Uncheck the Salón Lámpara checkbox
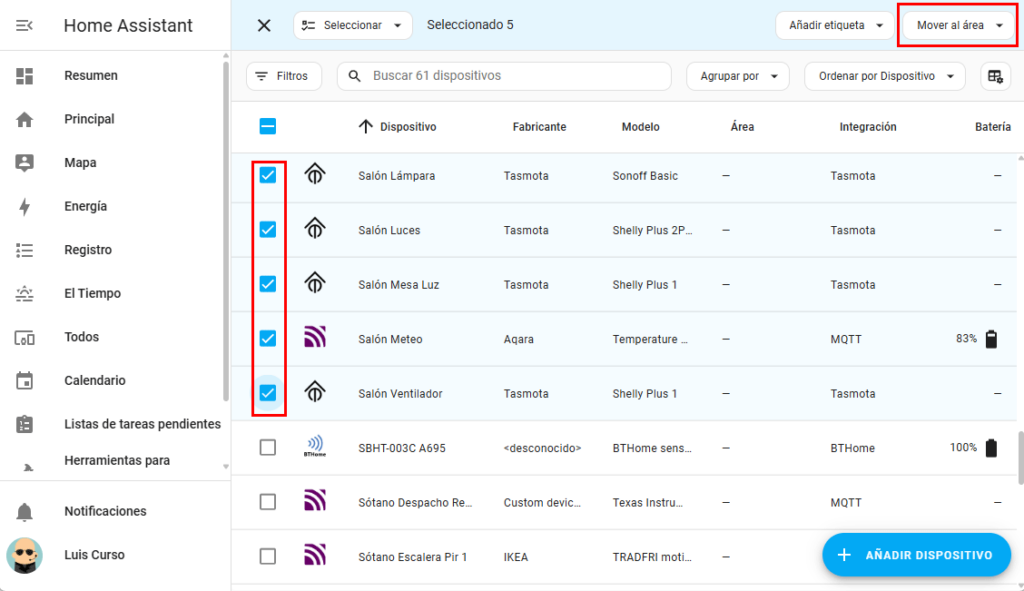 pyautogui.click(x=268, y=176)
